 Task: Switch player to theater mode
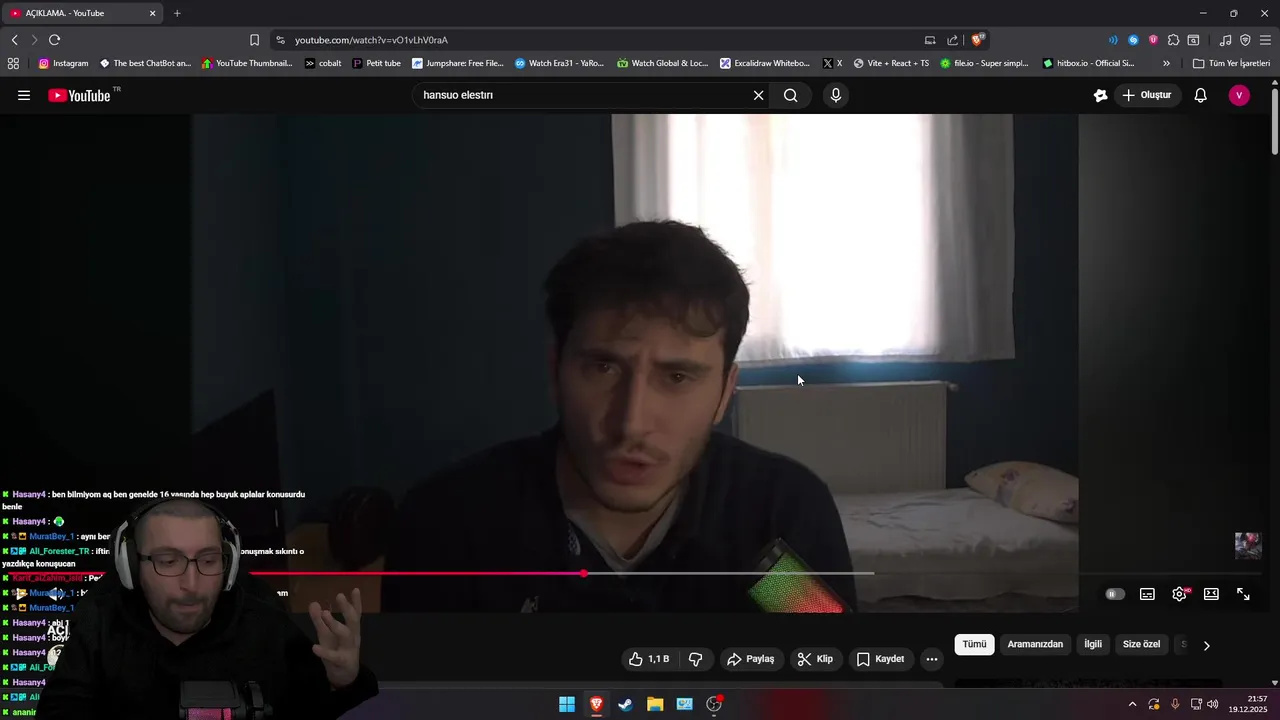(1211, 594)
